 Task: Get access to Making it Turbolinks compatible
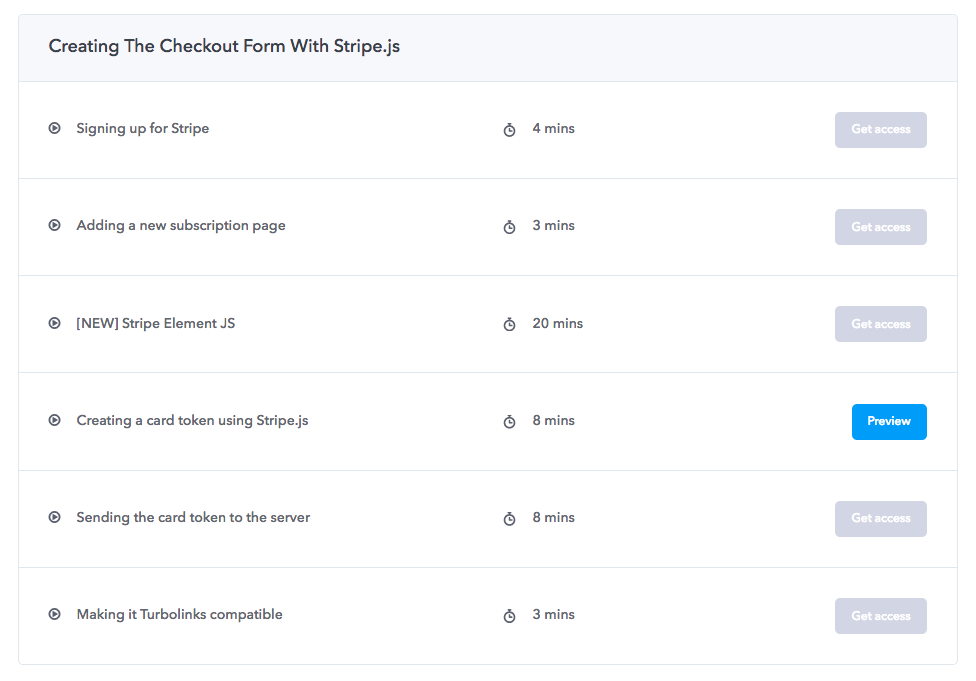pyautogui.click(x=881, y=616)
